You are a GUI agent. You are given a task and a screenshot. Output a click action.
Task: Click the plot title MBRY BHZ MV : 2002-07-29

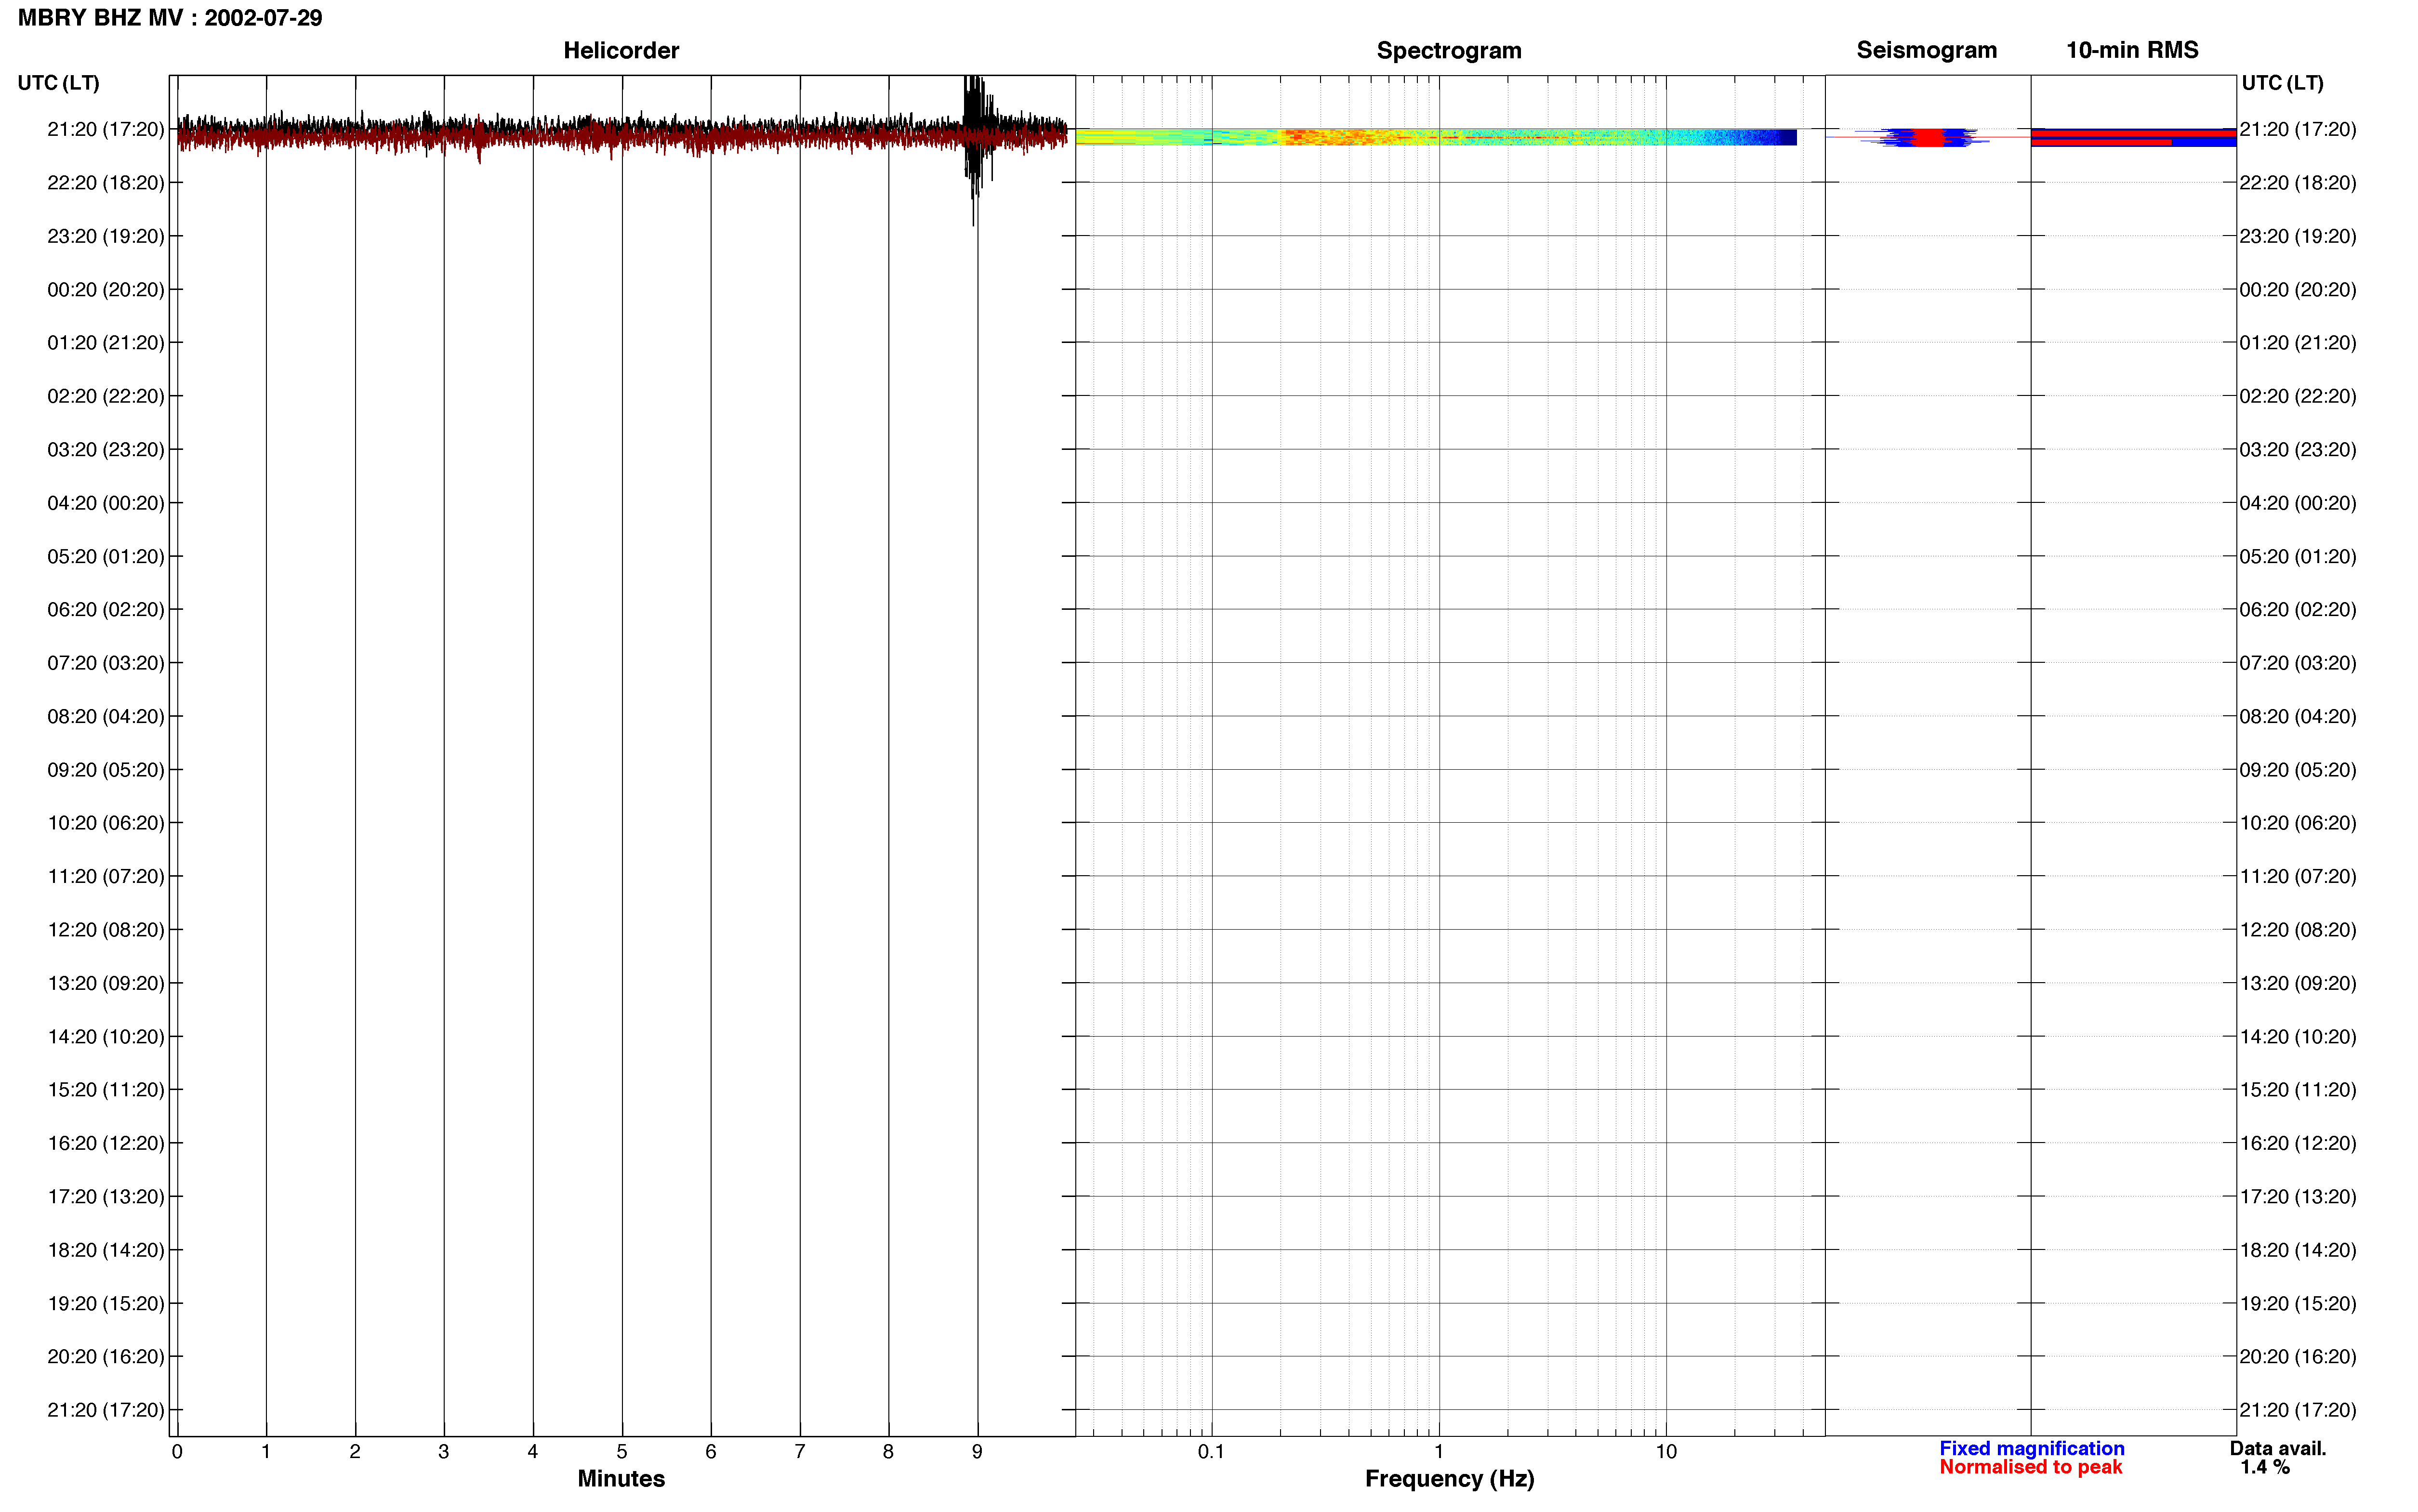pyautogui.click(x=170, y=18)
